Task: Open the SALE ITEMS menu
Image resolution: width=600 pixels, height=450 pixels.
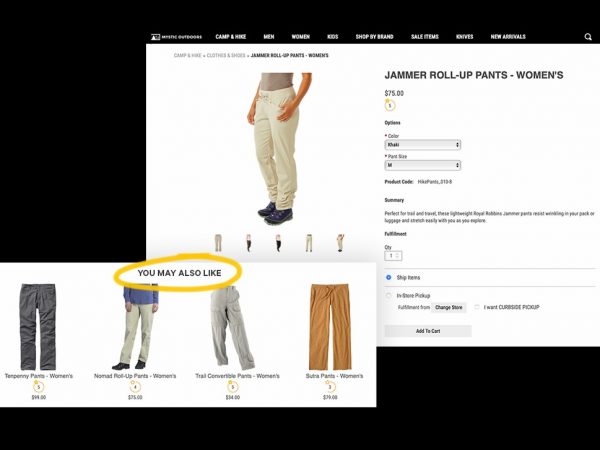Action: tap(425, 37)
